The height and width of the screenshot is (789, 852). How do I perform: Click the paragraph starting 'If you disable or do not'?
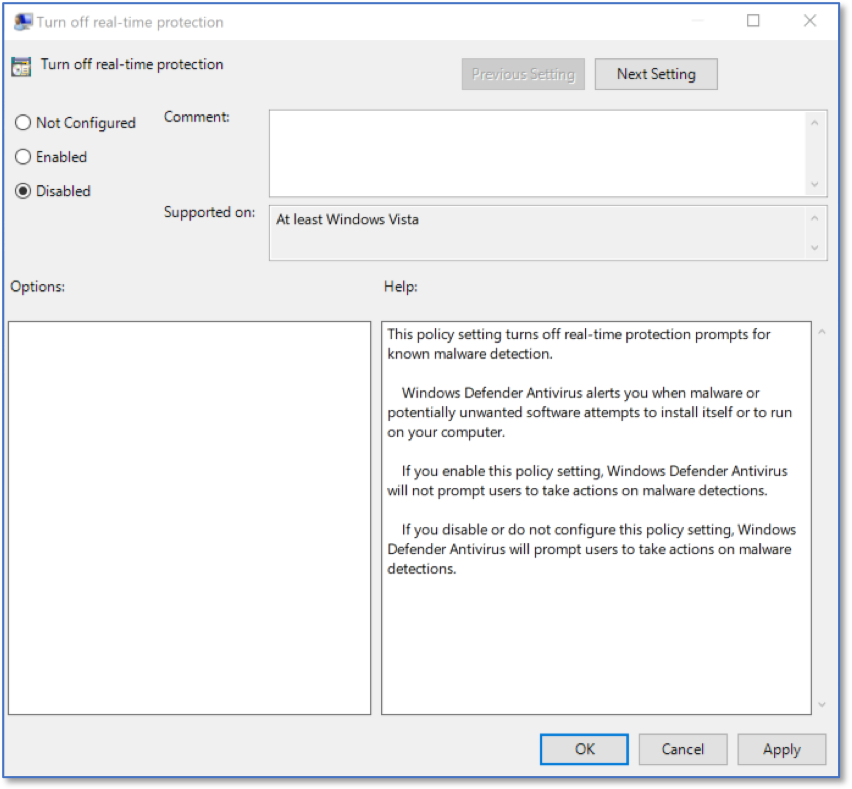(x=591, y=549)
